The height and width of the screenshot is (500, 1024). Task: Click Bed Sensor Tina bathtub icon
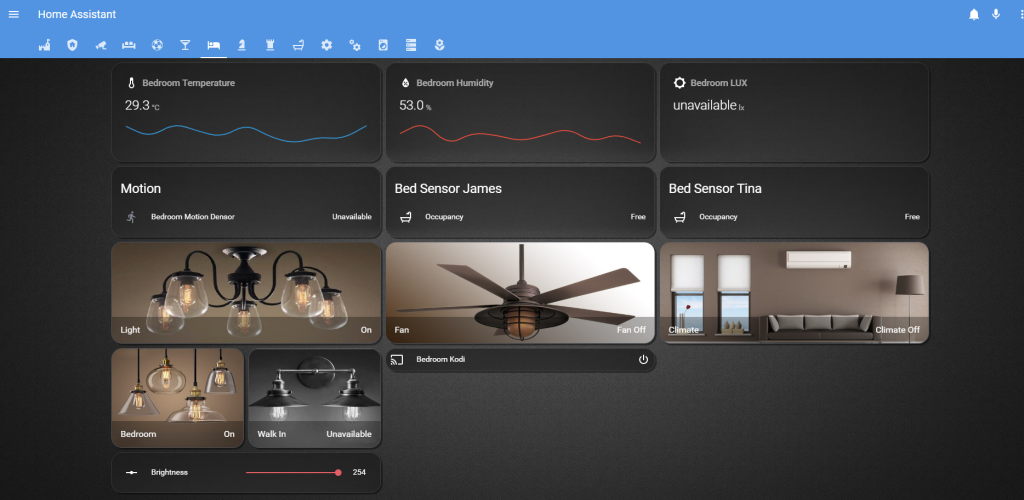[x=680, y=217]
